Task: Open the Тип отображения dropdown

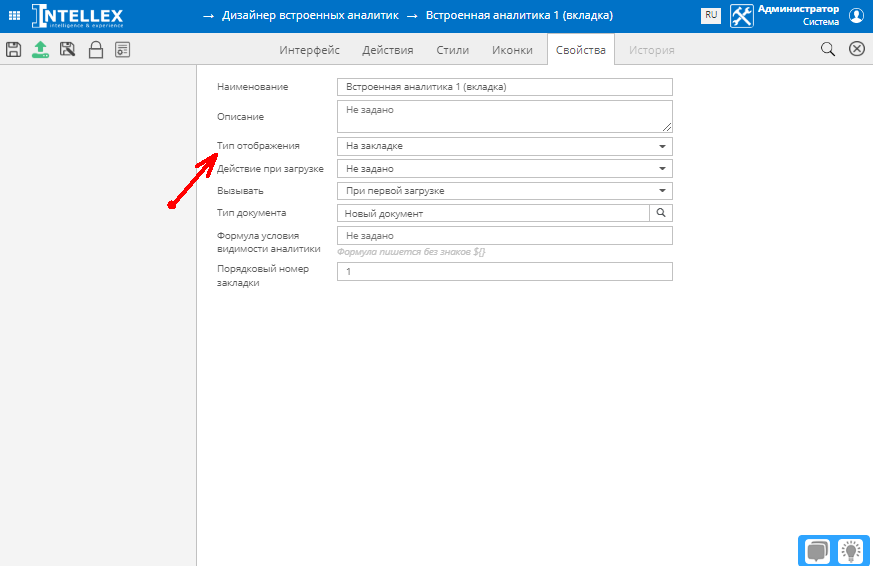Action: [504, 146]
